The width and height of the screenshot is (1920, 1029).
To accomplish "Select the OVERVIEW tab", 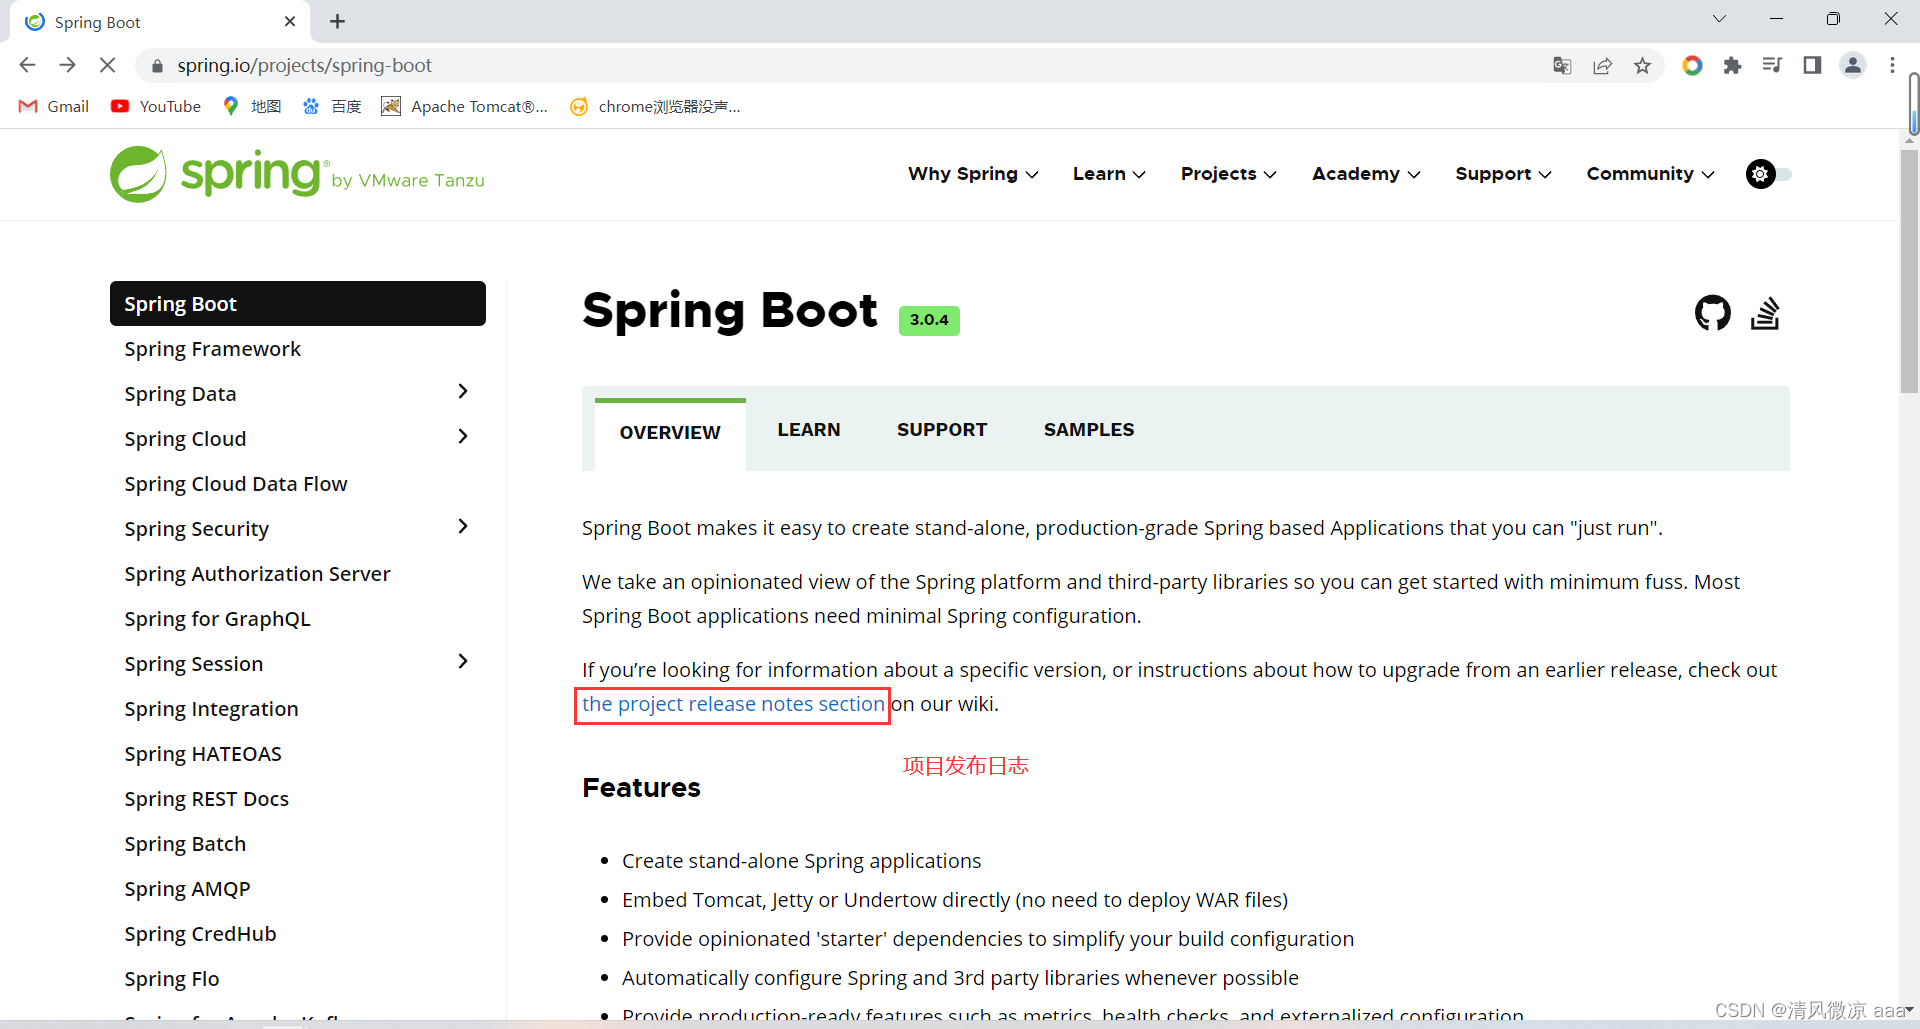I will (670, 433).
